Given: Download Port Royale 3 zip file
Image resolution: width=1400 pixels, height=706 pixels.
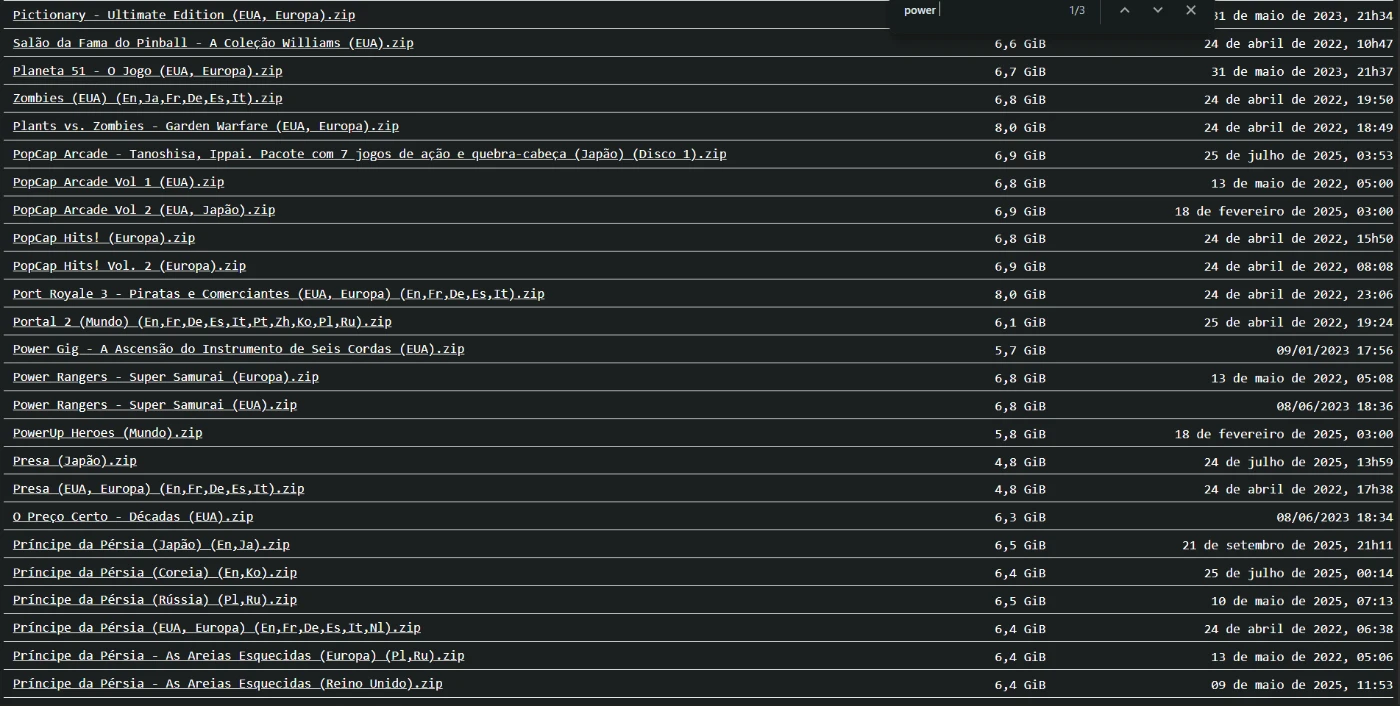Looking at the screenshot, I should click(278, 294).
